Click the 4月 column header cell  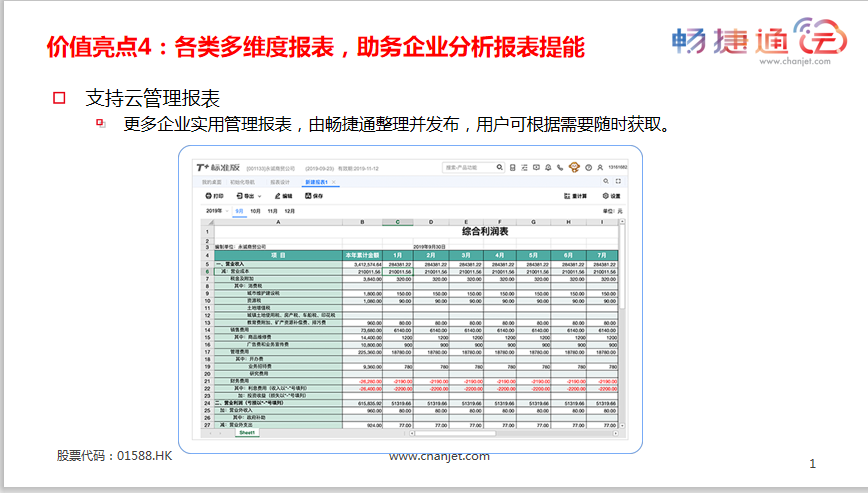(499, 255)
